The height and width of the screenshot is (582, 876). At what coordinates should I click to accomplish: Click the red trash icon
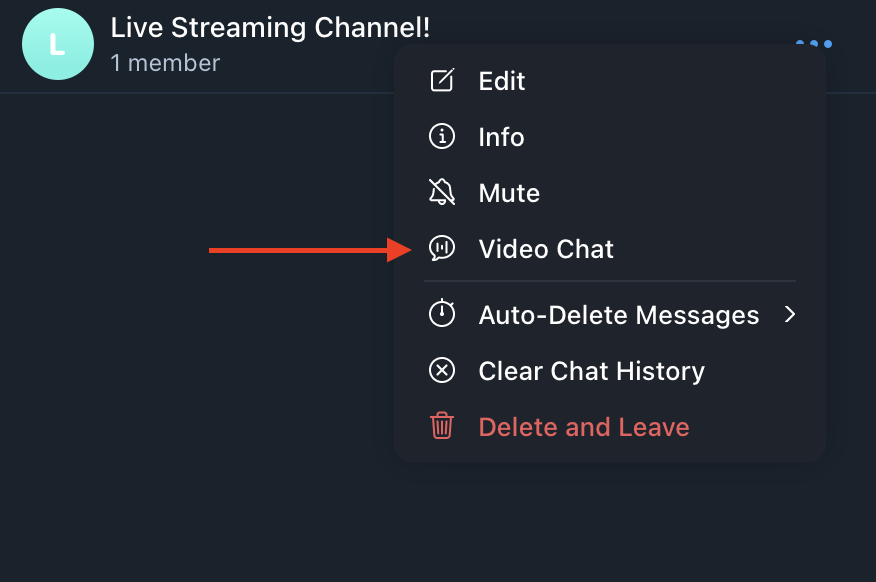(440, 427)
